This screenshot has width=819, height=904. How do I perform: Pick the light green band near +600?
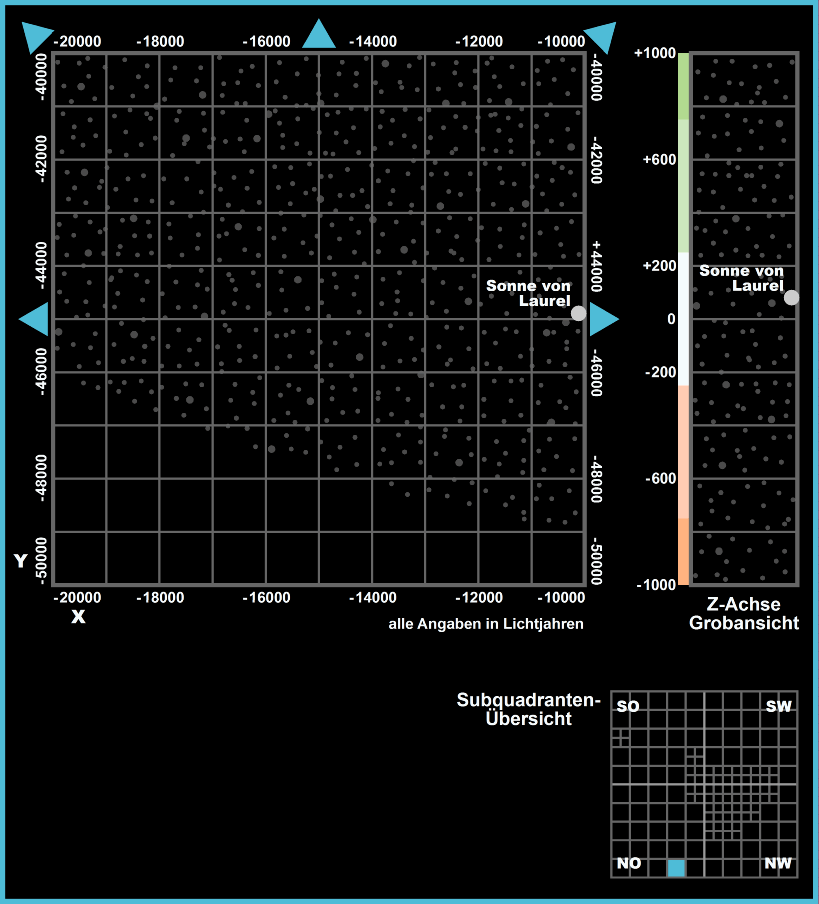(x=684, y=185)
